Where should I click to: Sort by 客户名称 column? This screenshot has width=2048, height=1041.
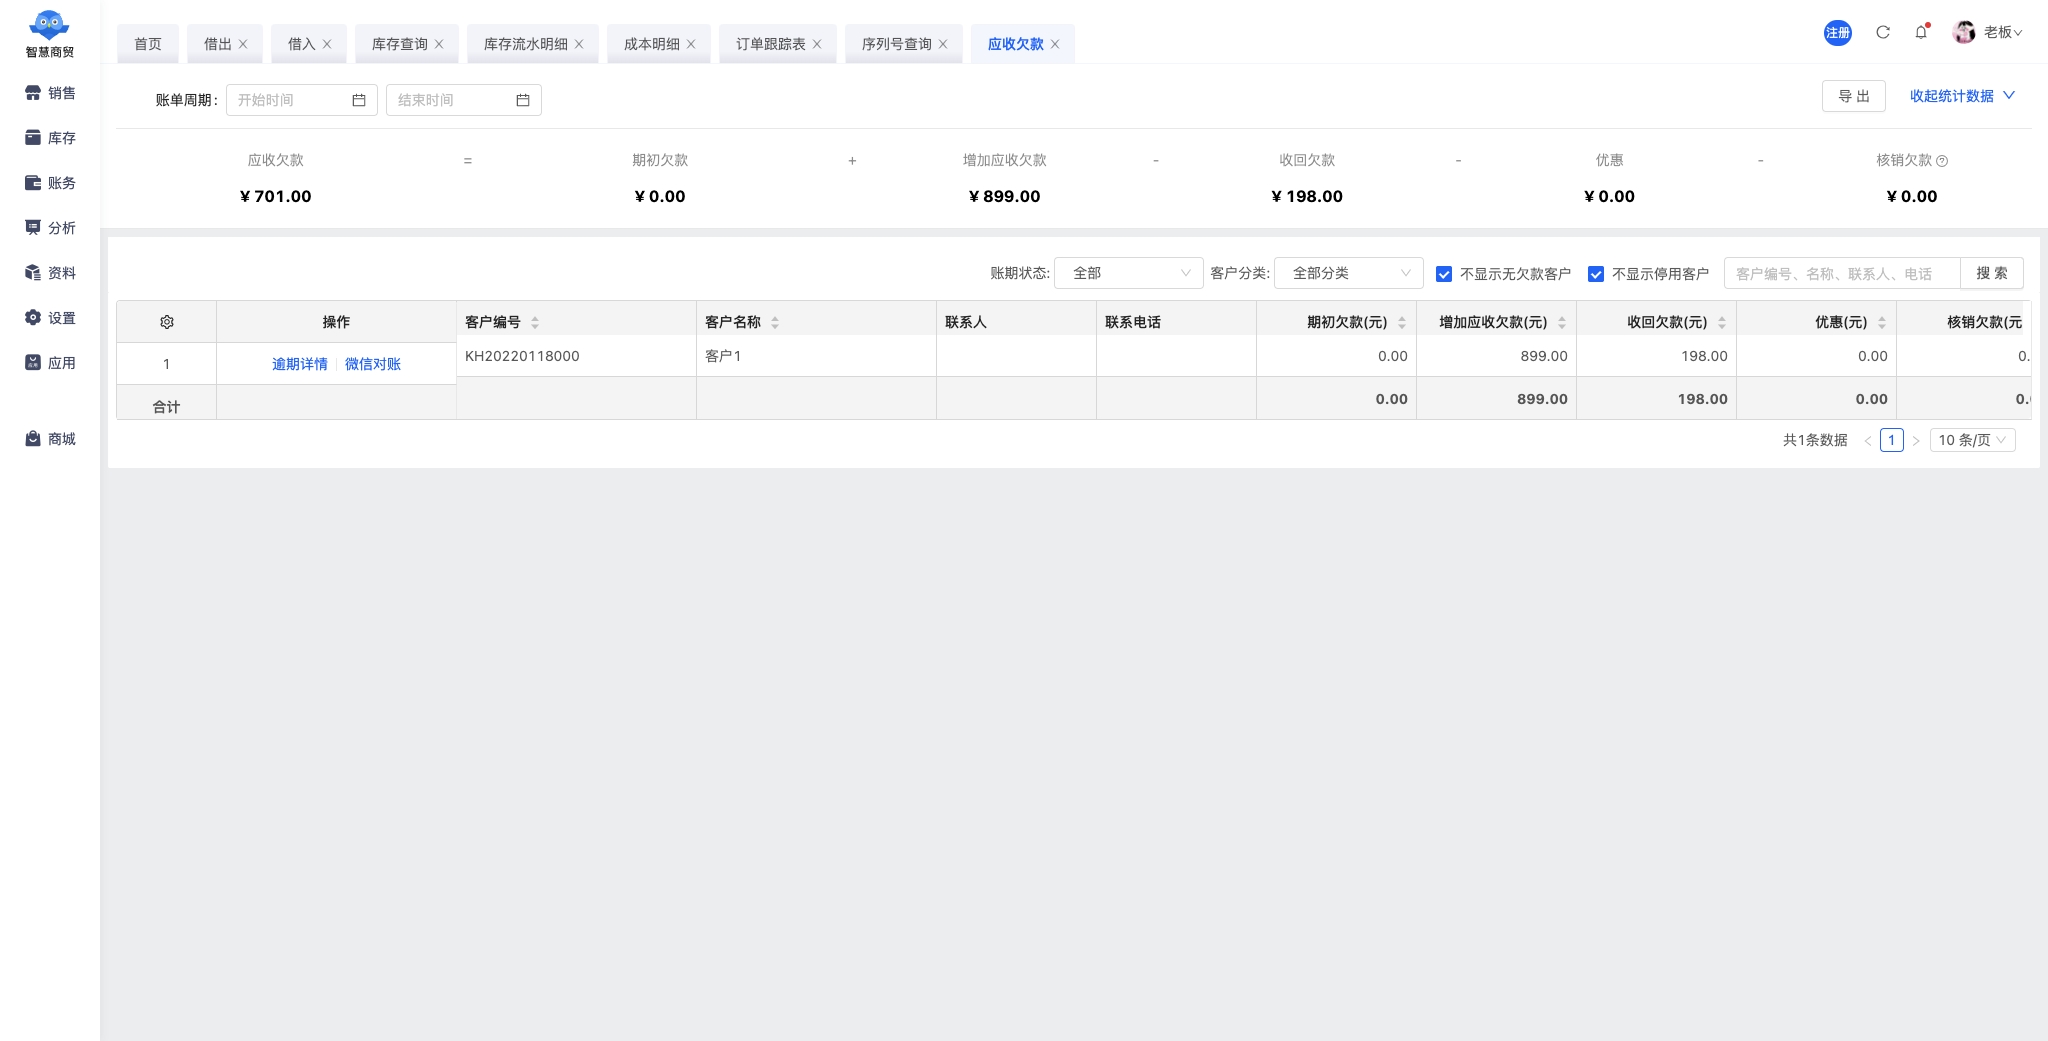775,322
